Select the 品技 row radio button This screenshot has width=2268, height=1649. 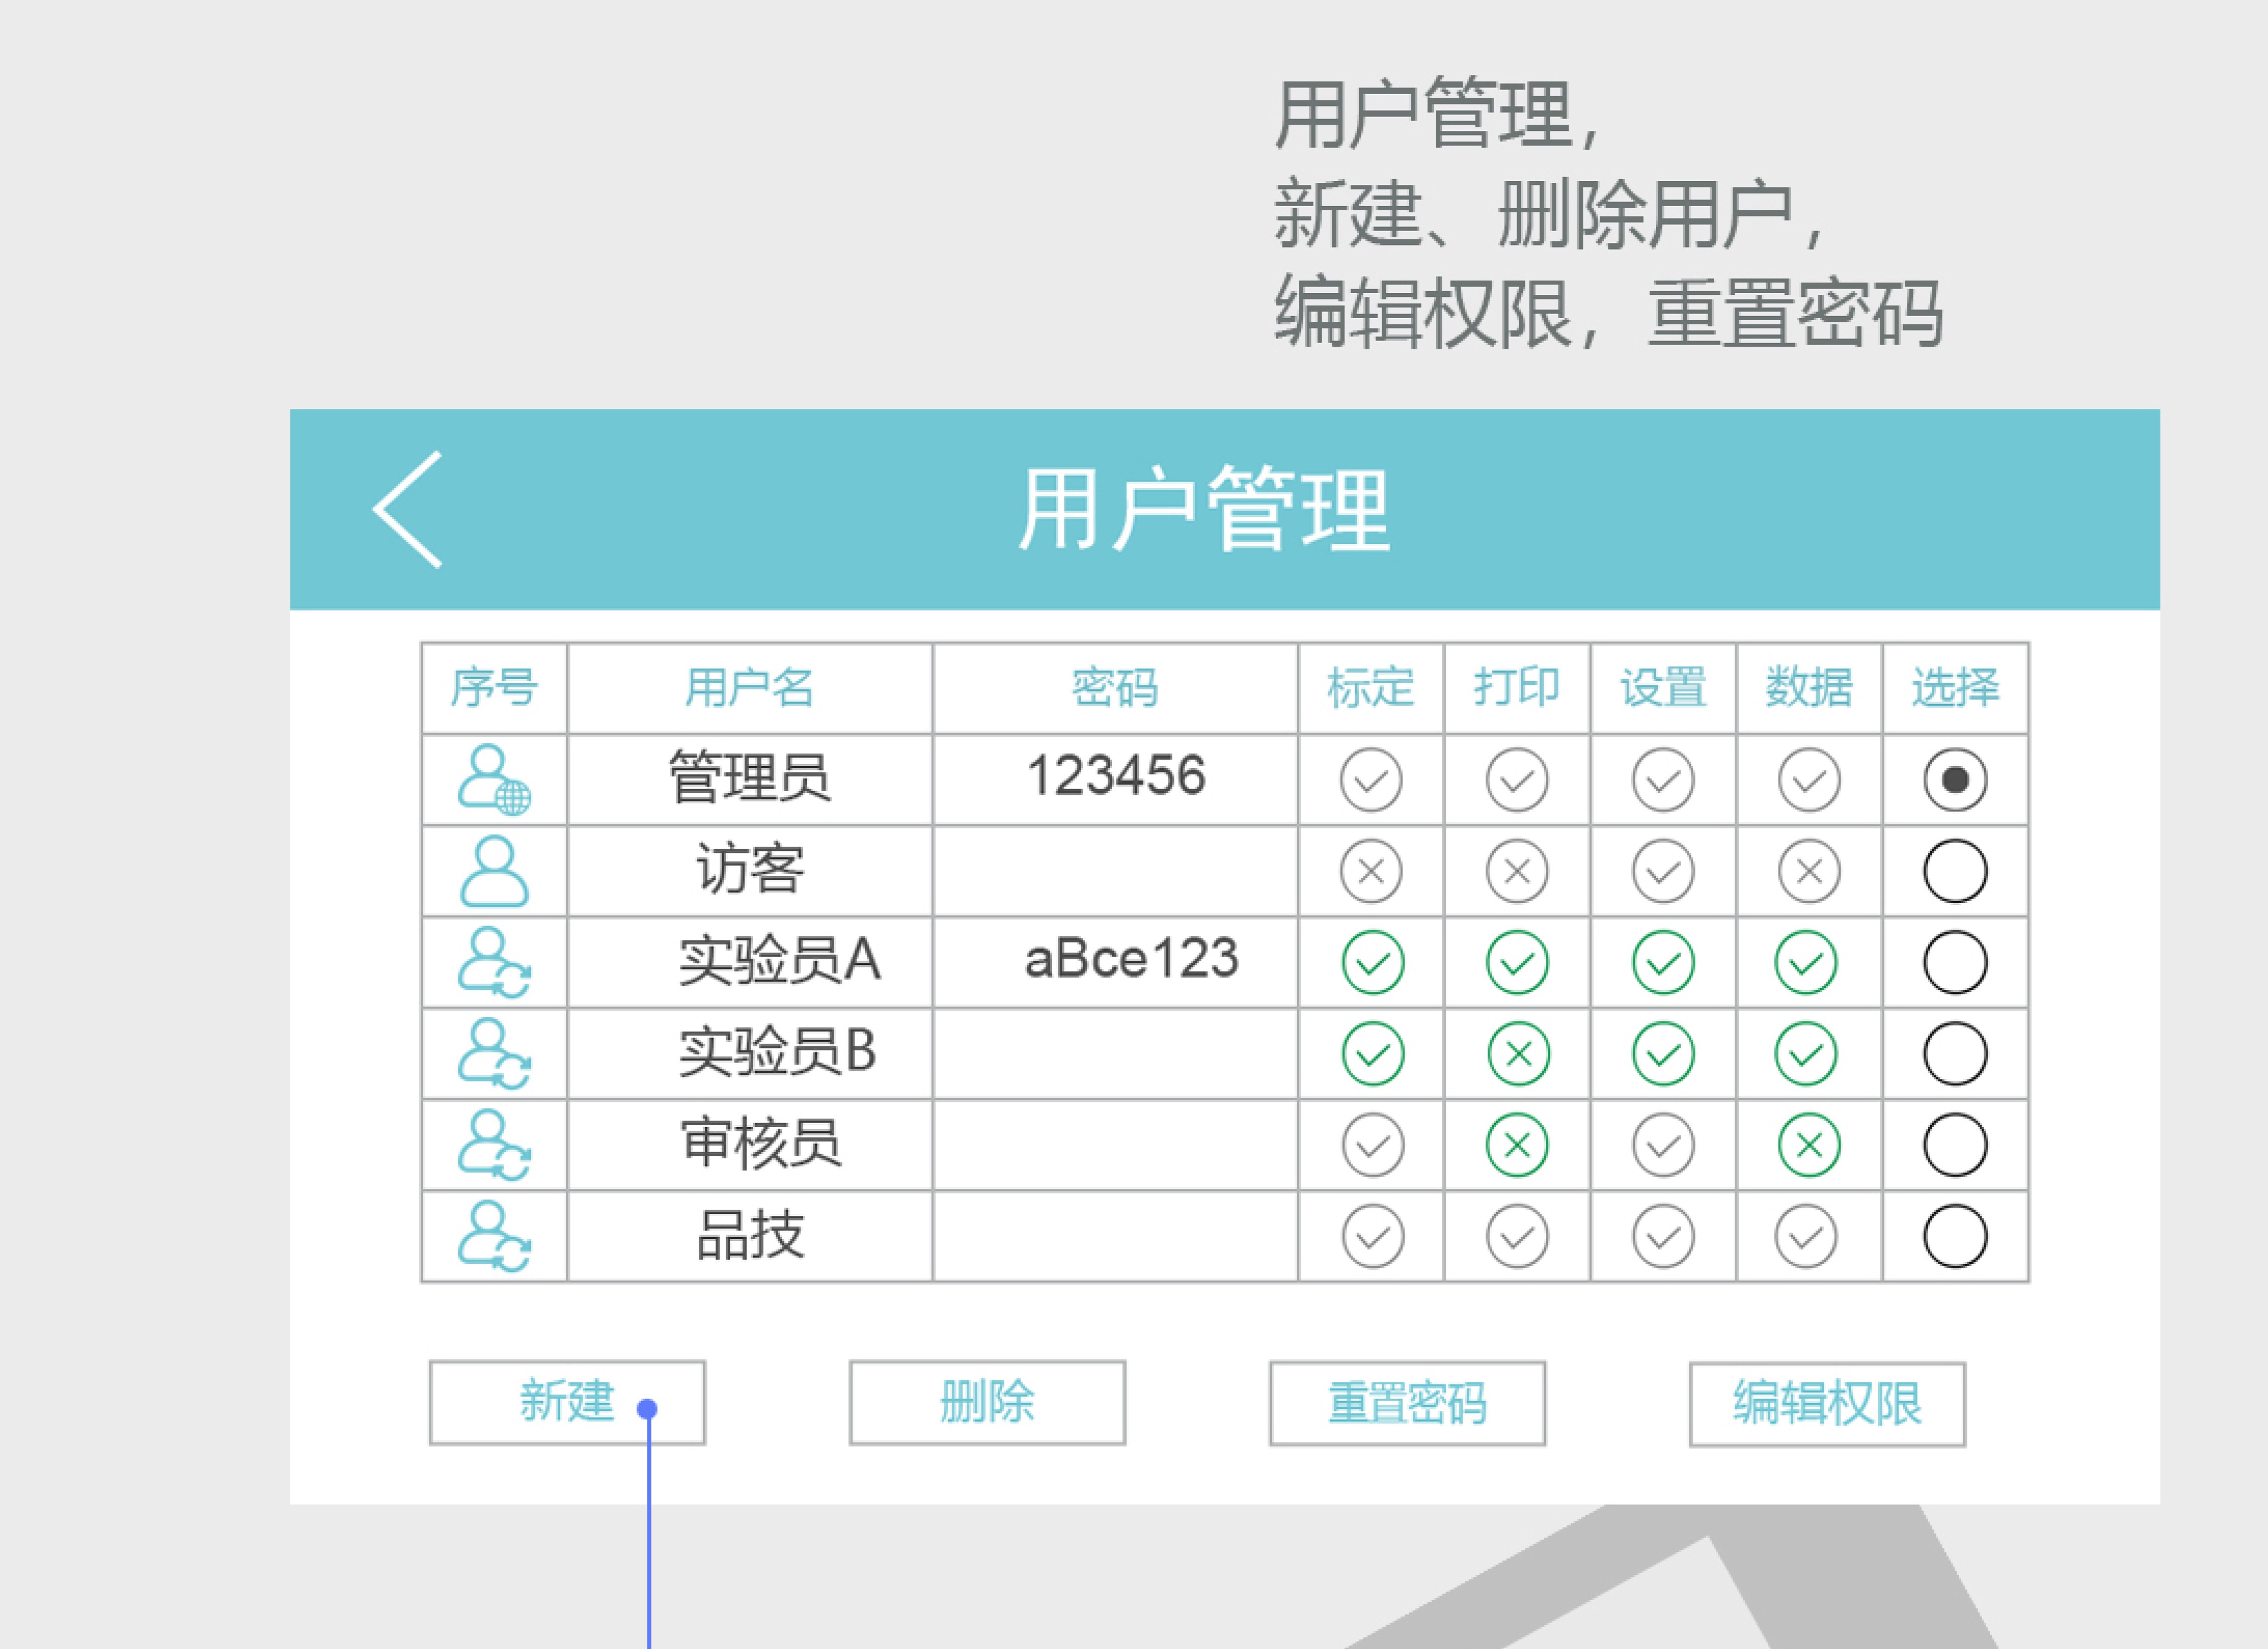click(x=1955, y=1236)
